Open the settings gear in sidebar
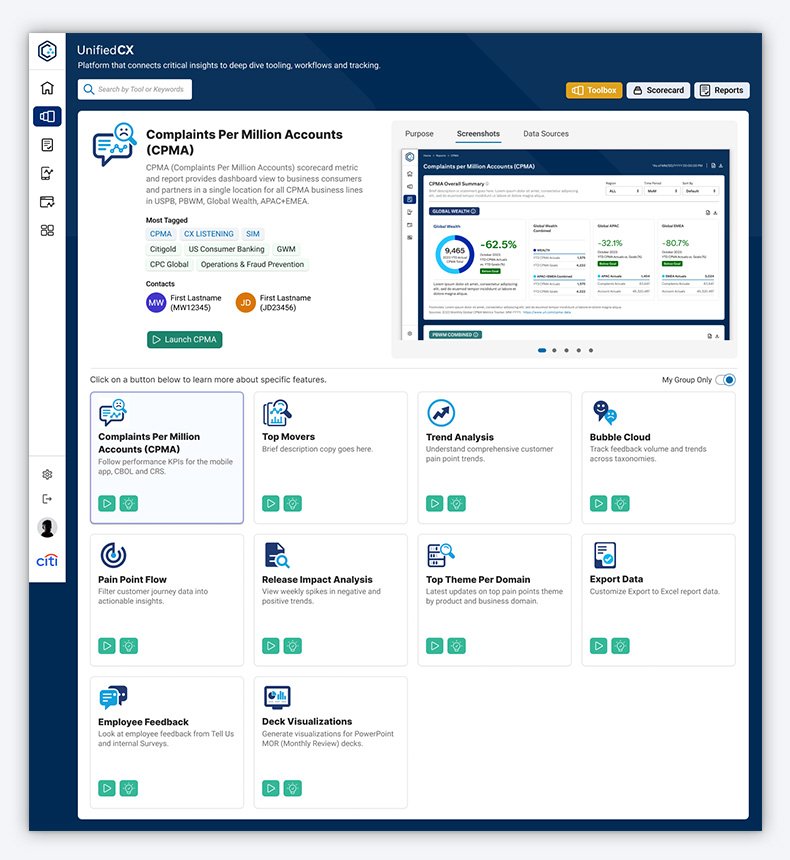790x860 pixels. (x=47, y=474)
